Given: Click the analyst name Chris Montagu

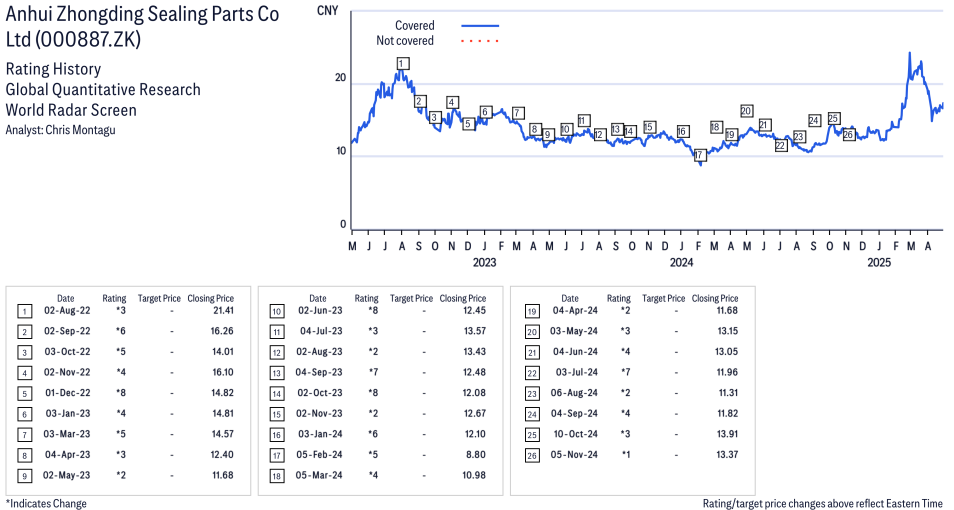Looking at the screenshot, I should [80, 130].
